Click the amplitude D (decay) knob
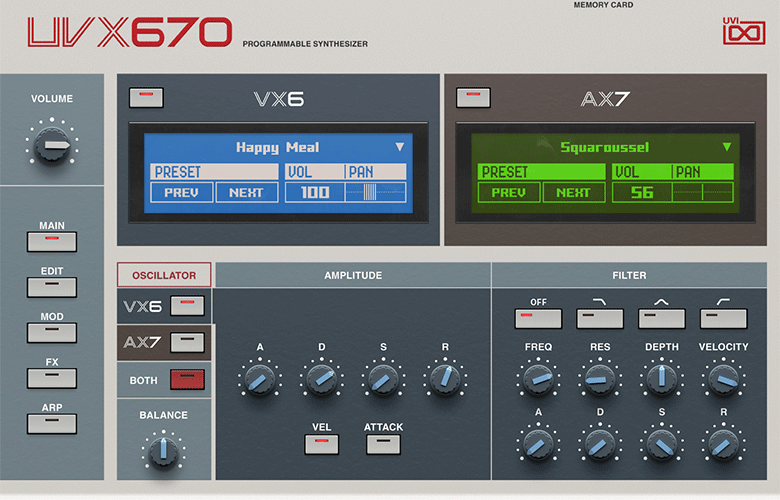This screenshot has width=780, height=500. coord(322,380)
